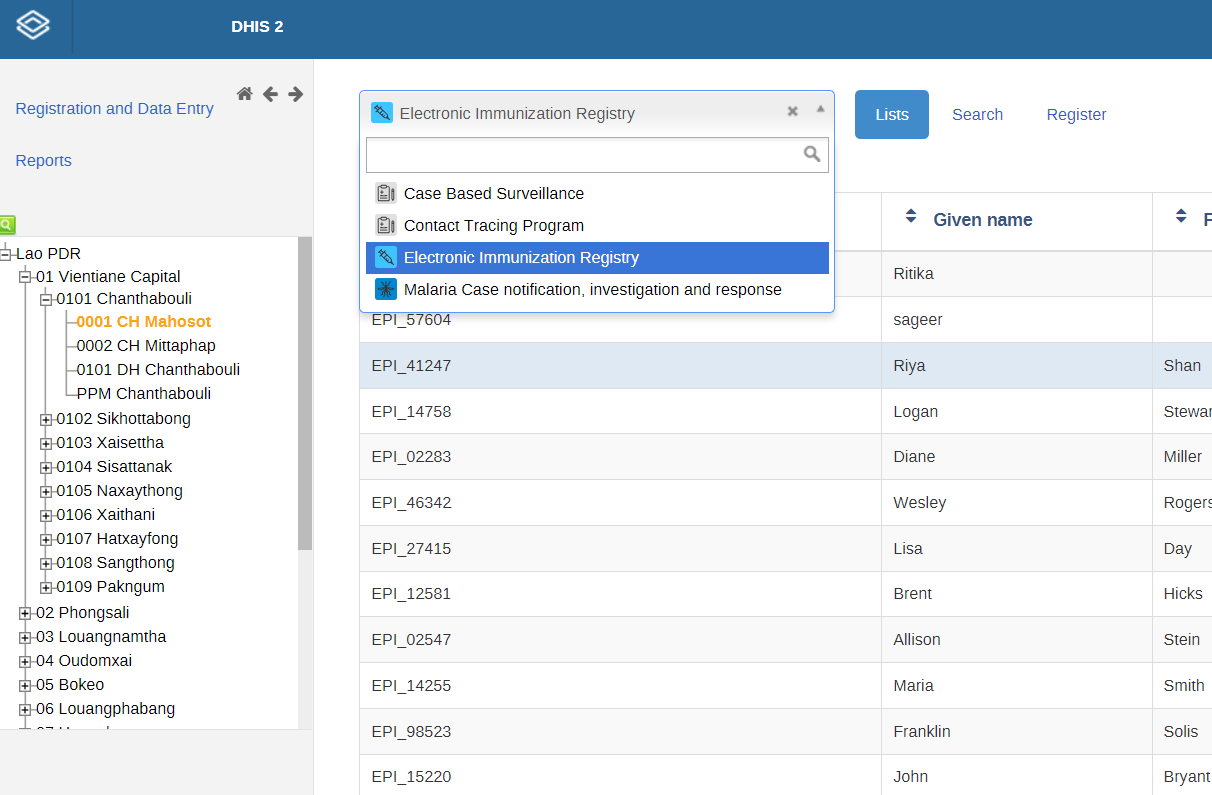Go to home via house icon
Screen dimensions: 1212x795
pyautogui.click(x=245, y=94)
